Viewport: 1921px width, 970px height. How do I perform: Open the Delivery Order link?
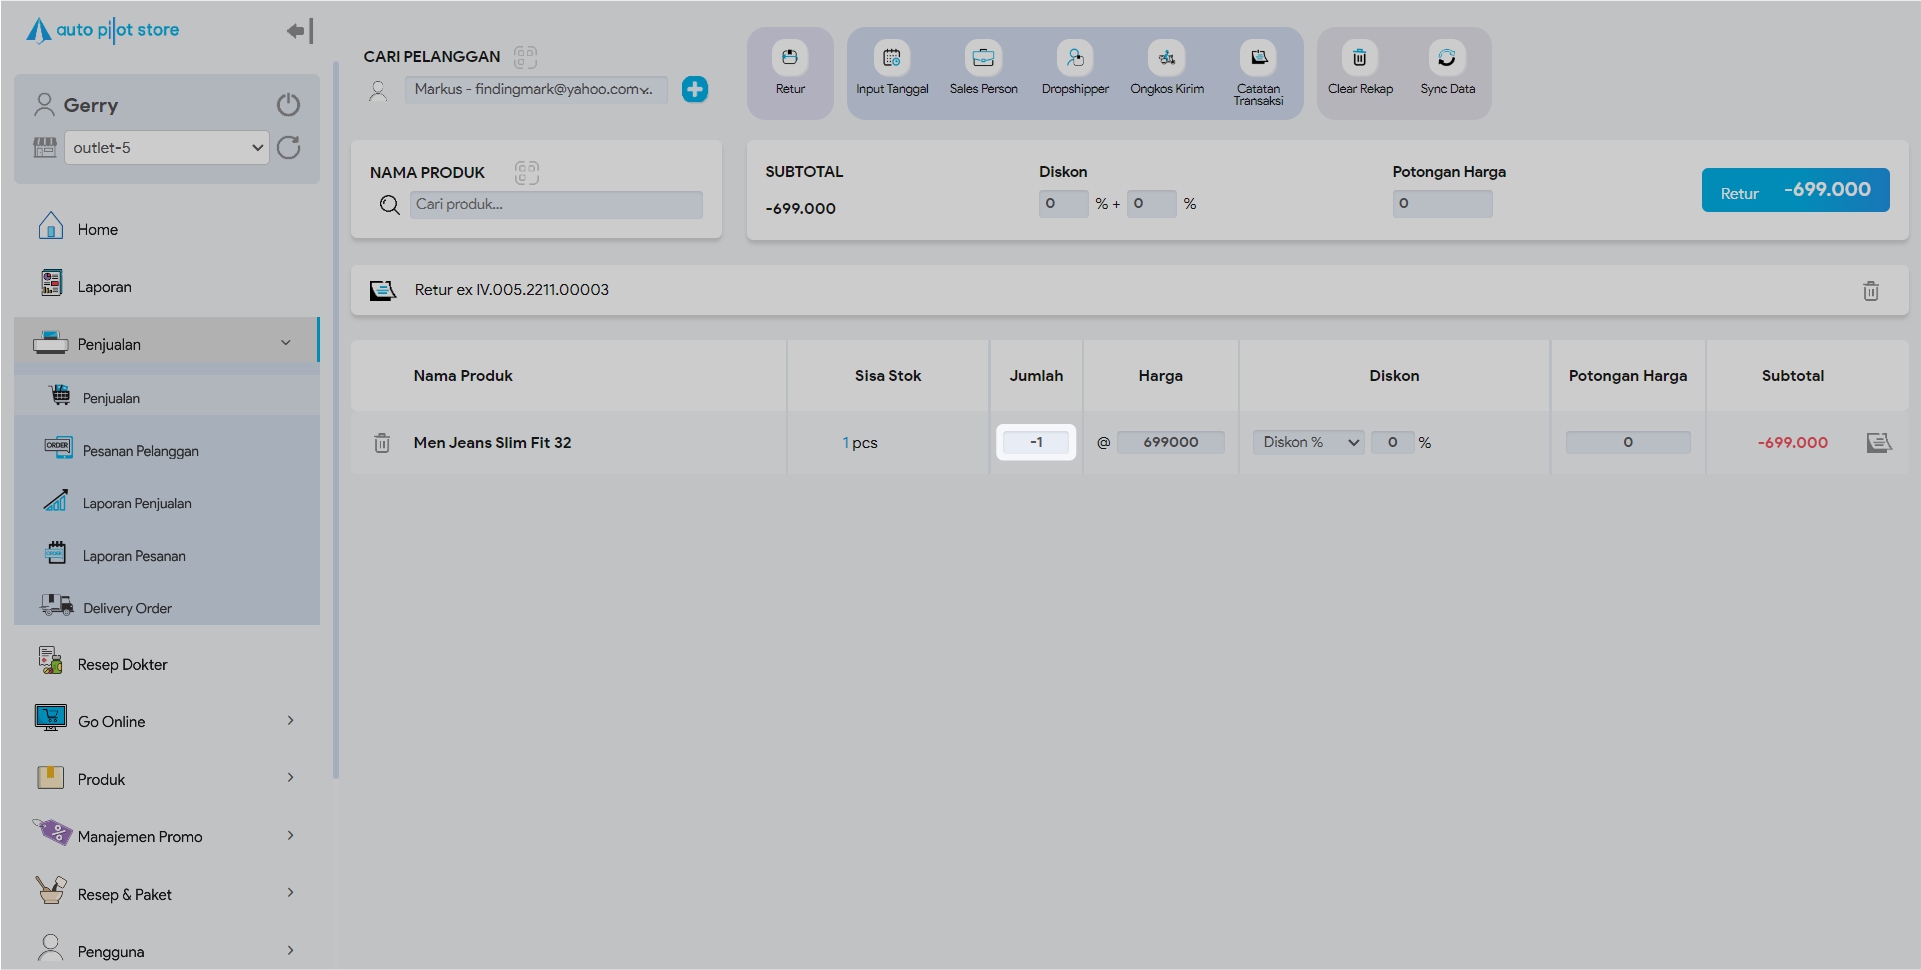pyautogui.click(x=127, y=608)
